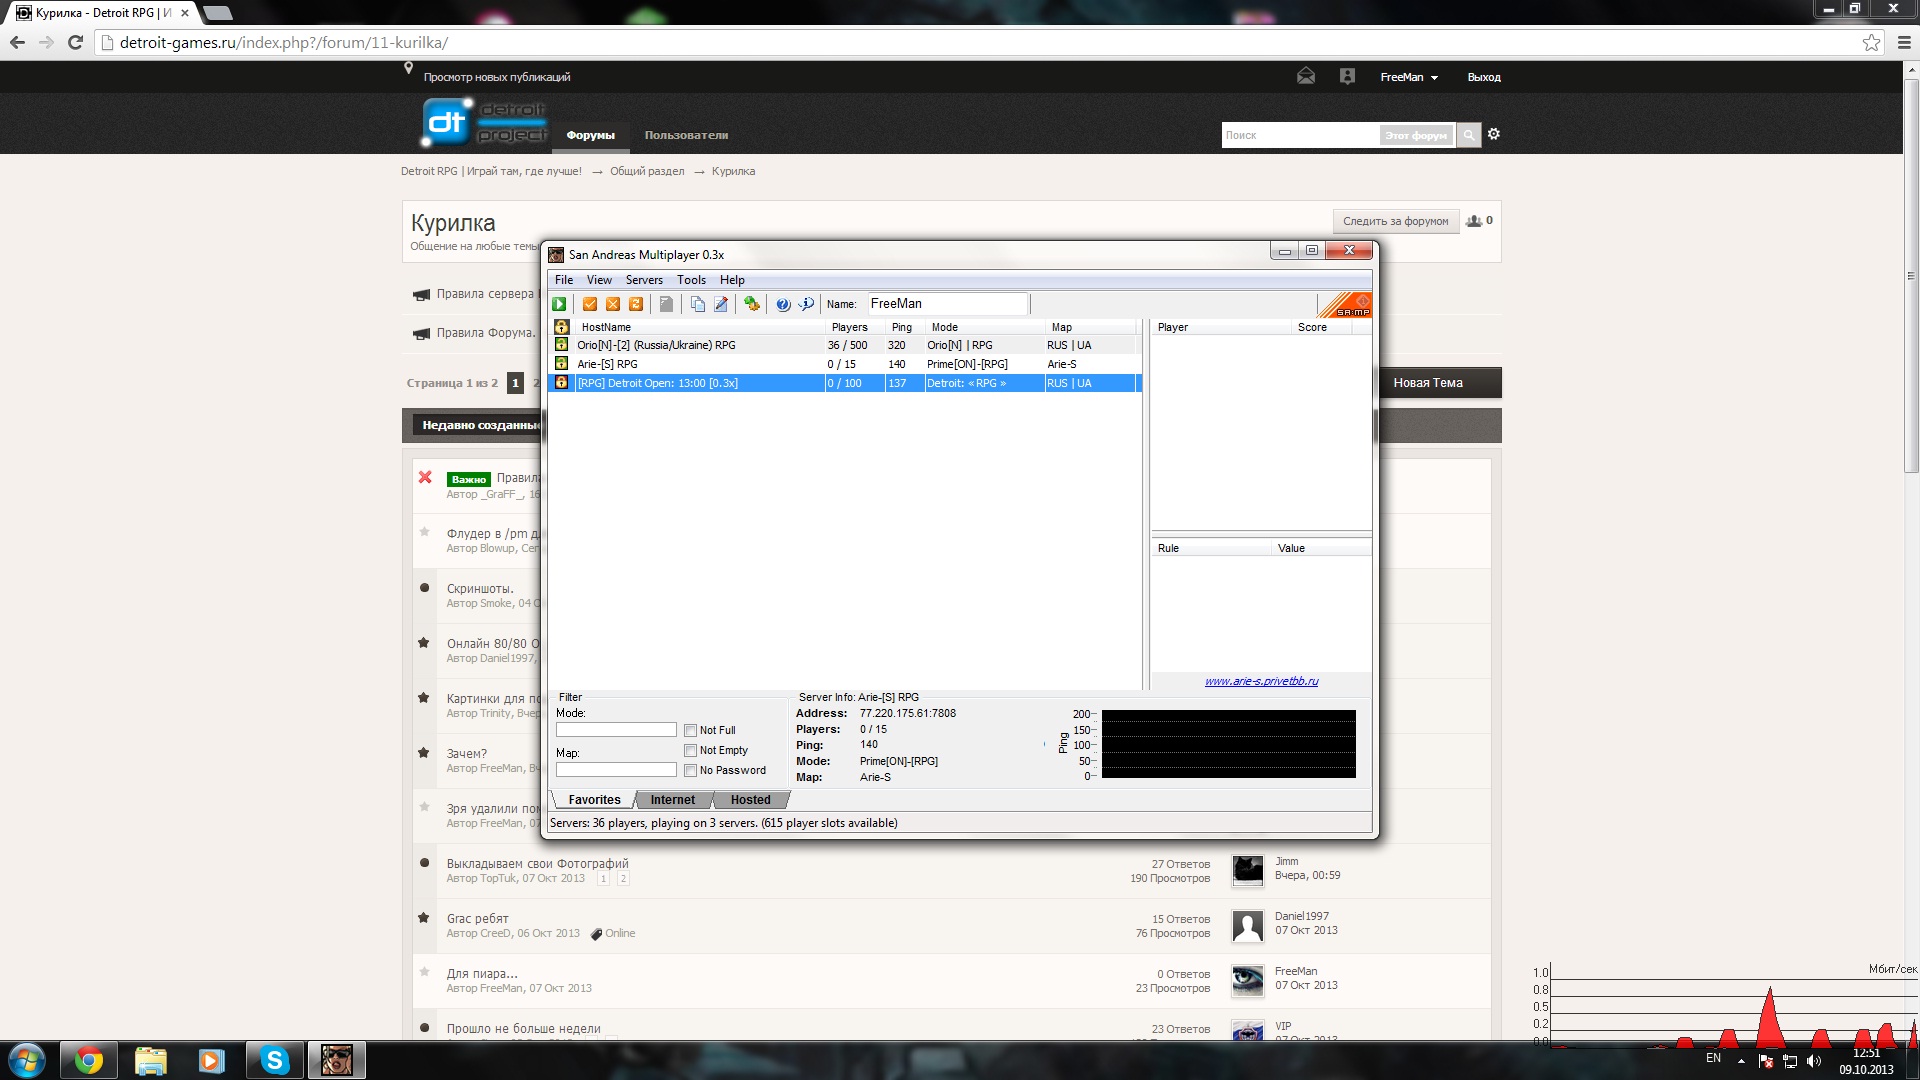Click Общий раздел breadcrumb link
The height and width of the screenshot is (1080, 1920).
[647, 171]
